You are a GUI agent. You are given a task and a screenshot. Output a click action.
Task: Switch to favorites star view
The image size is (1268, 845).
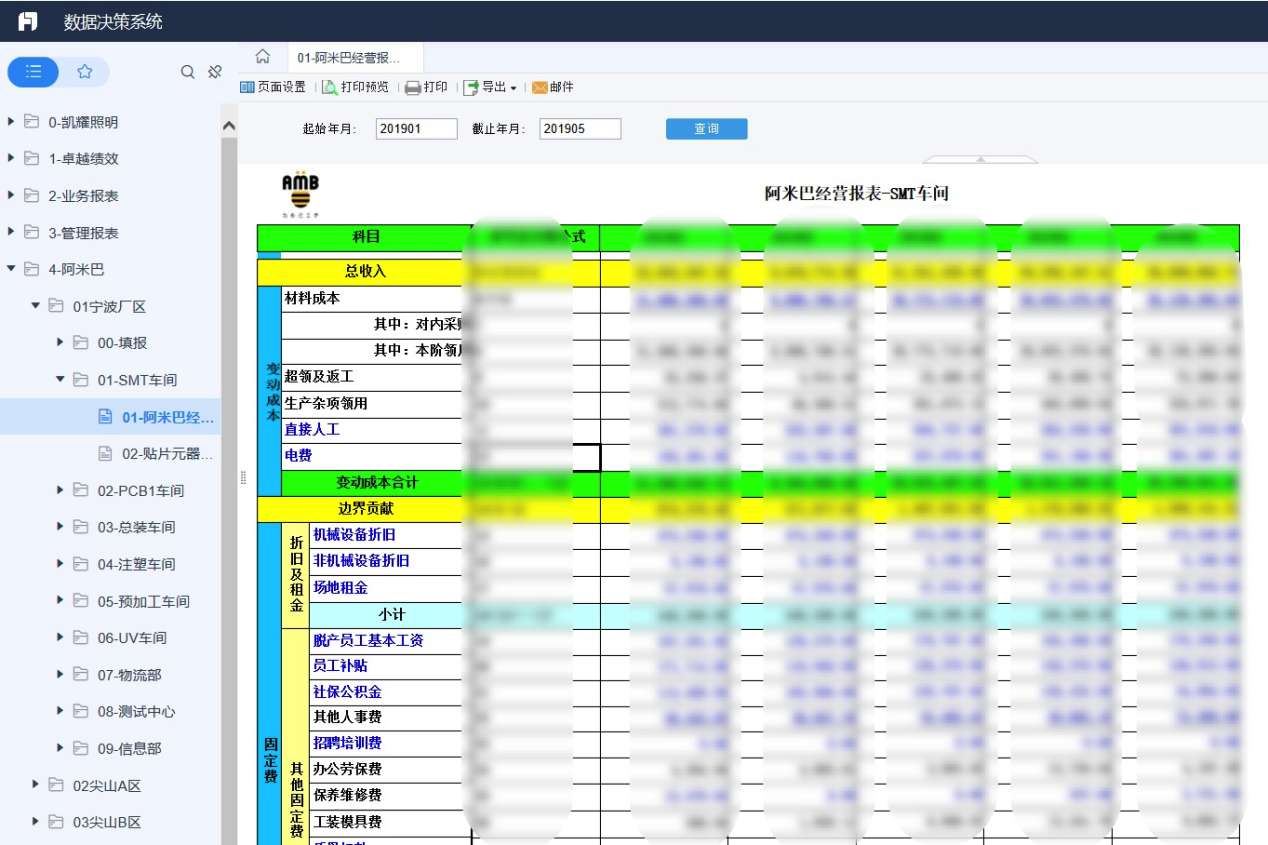[85, 72]
